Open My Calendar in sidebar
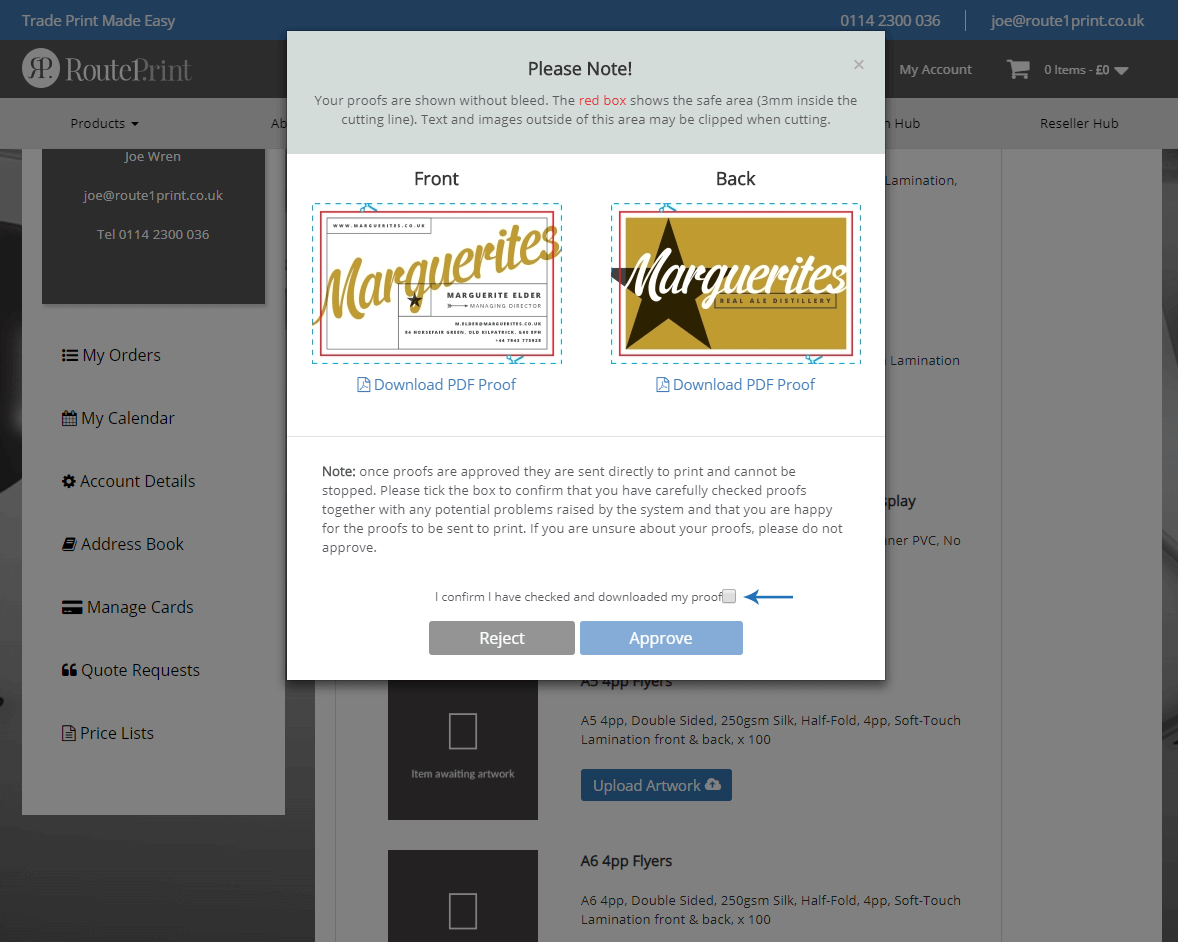Viewport: 1178px width, 942px height. pyautogui.click(x=118, y=418)
